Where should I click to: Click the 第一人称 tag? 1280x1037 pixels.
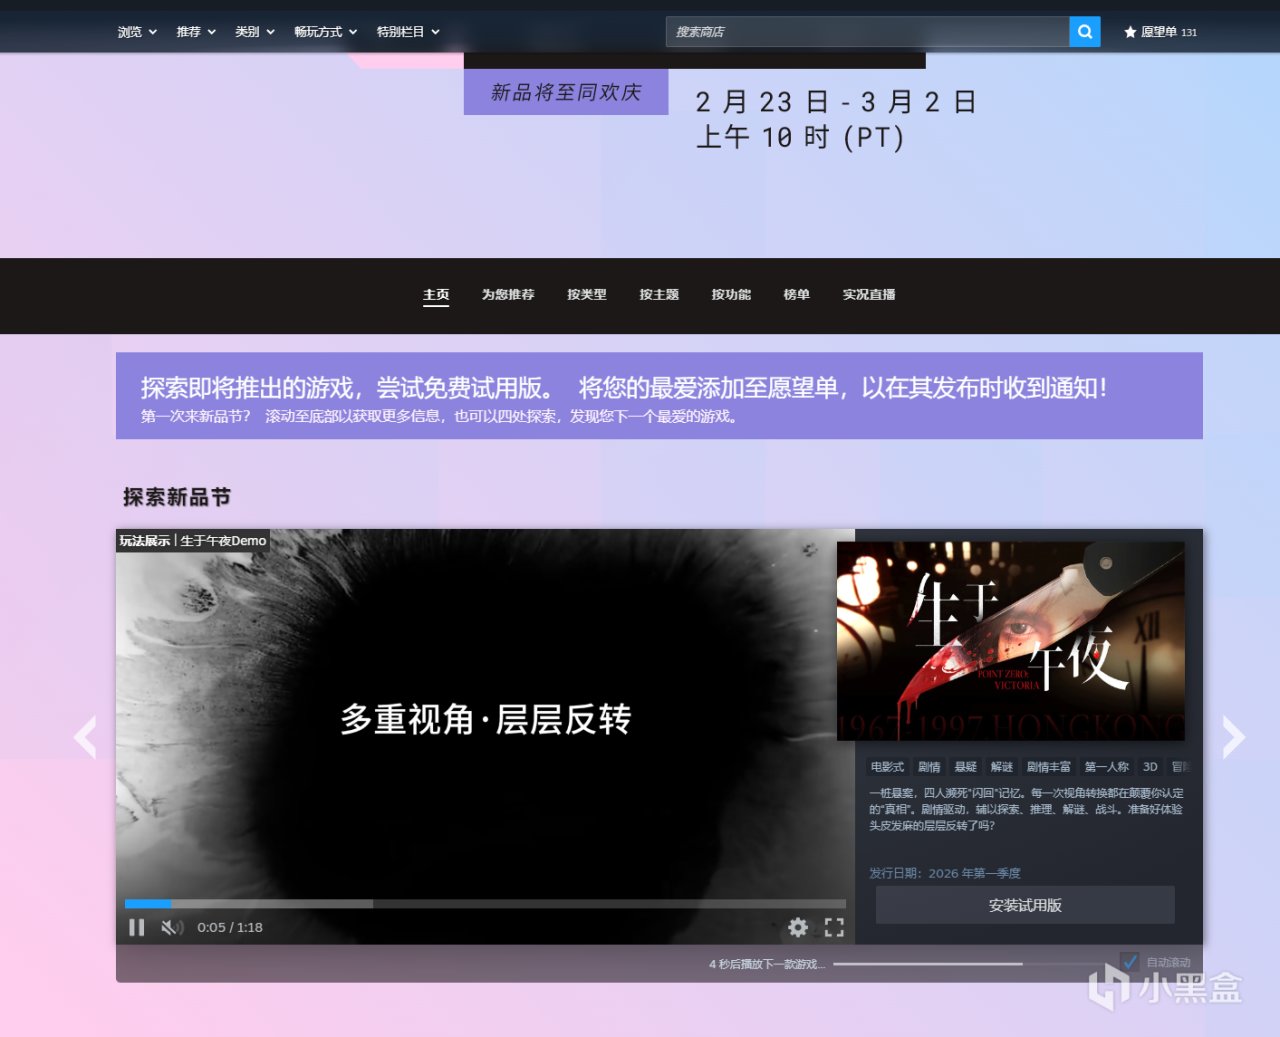[1106, 767]
